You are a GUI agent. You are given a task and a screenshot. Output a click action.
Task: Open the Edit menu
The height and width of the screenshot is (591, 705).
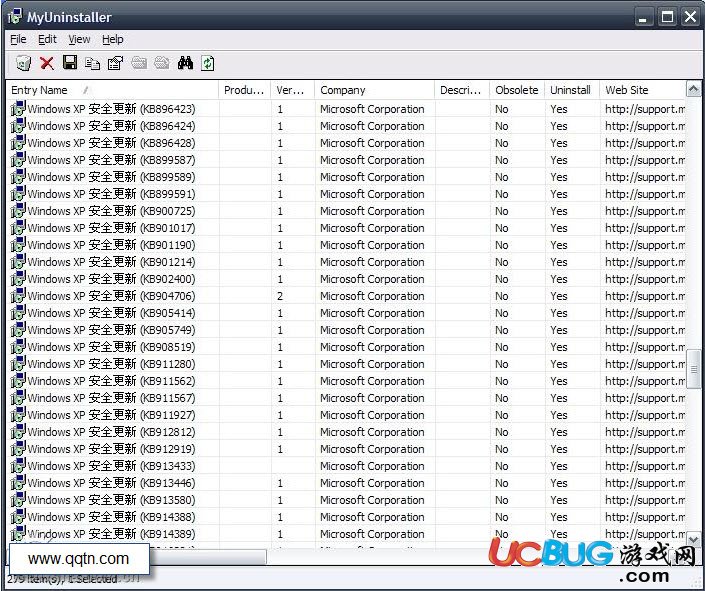[x=47, y=40]
